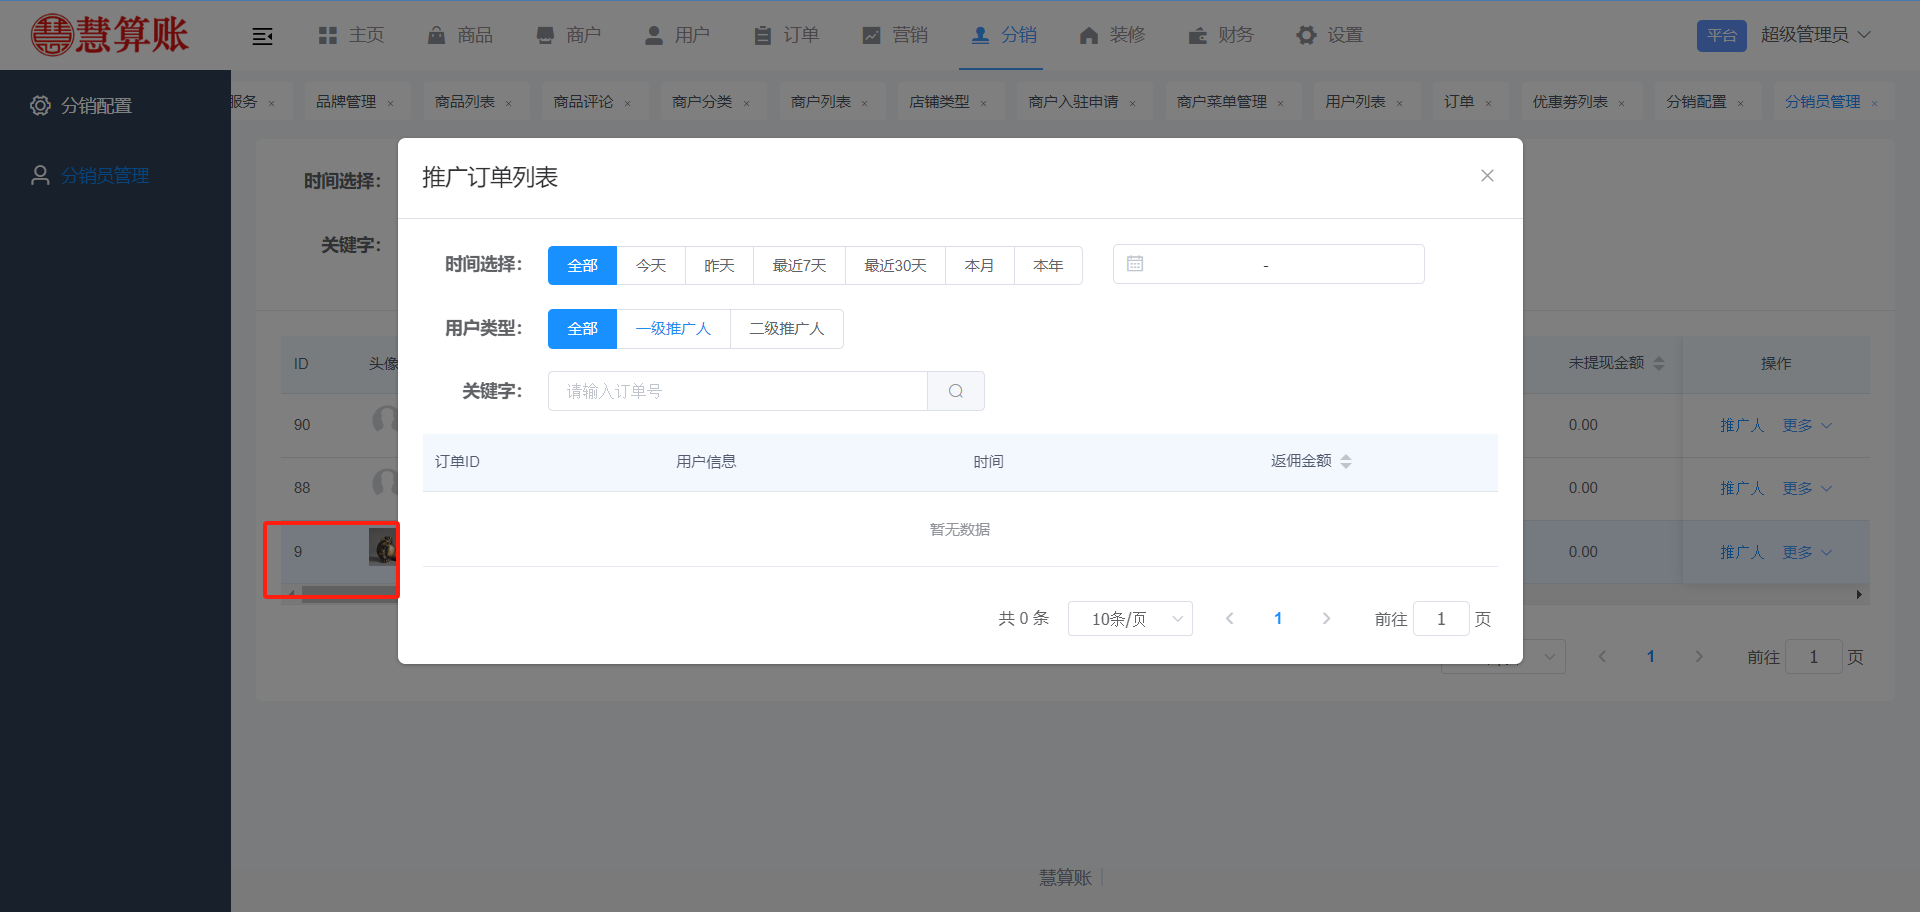Open 商品 top navigation item
This screenshot has width=1920, height=912.
[x=460, y=35]
